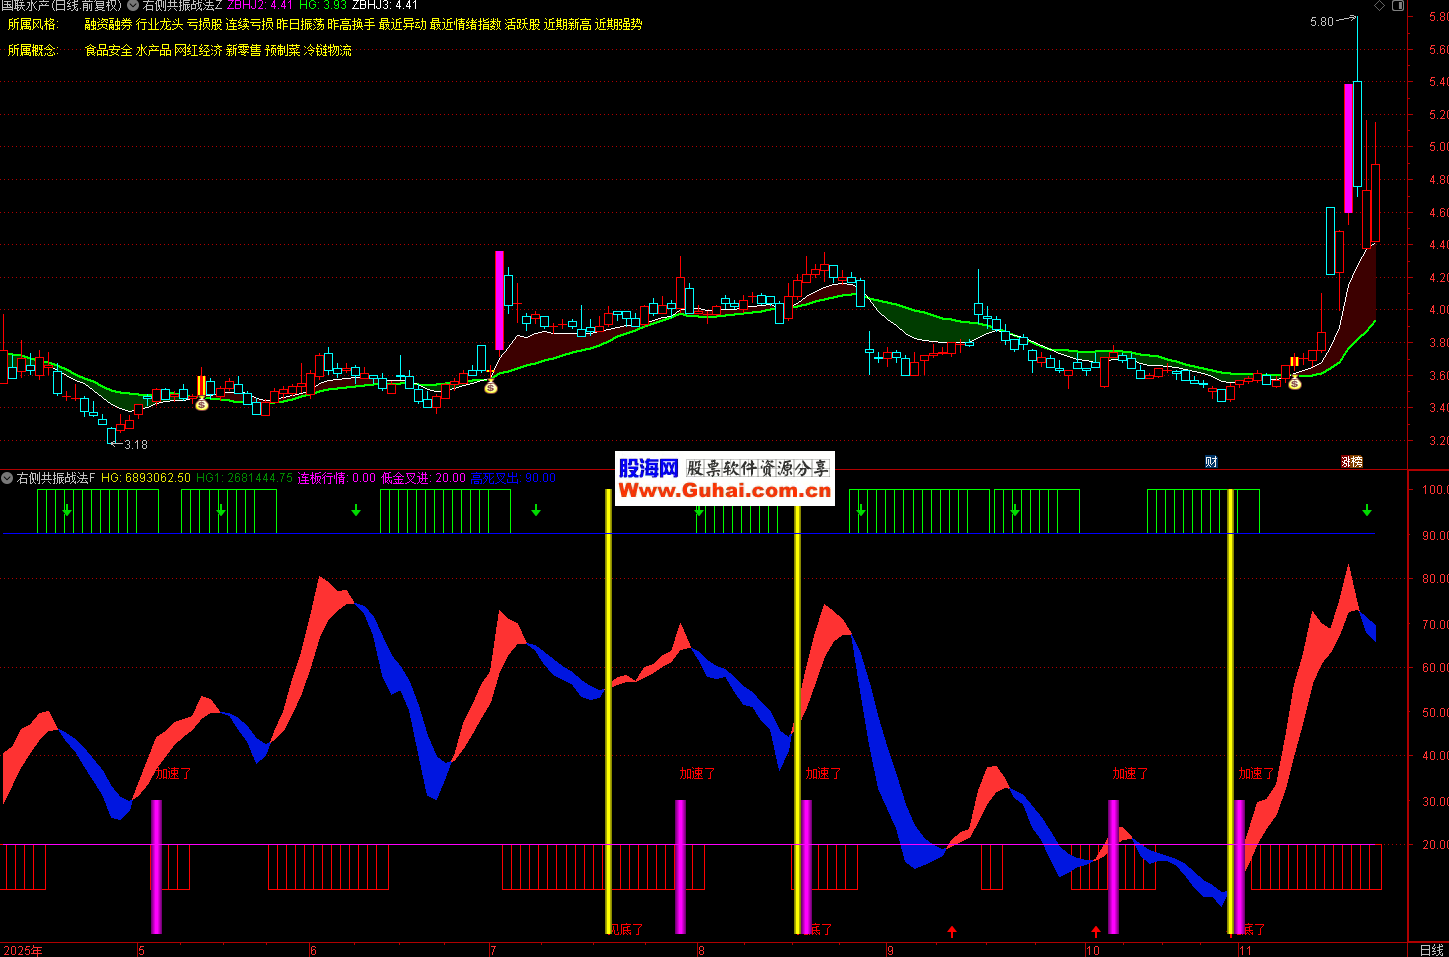Toggle the side panel icon at top right
The height and width of the screenshot is (957, 1449).
[1398, 6]
